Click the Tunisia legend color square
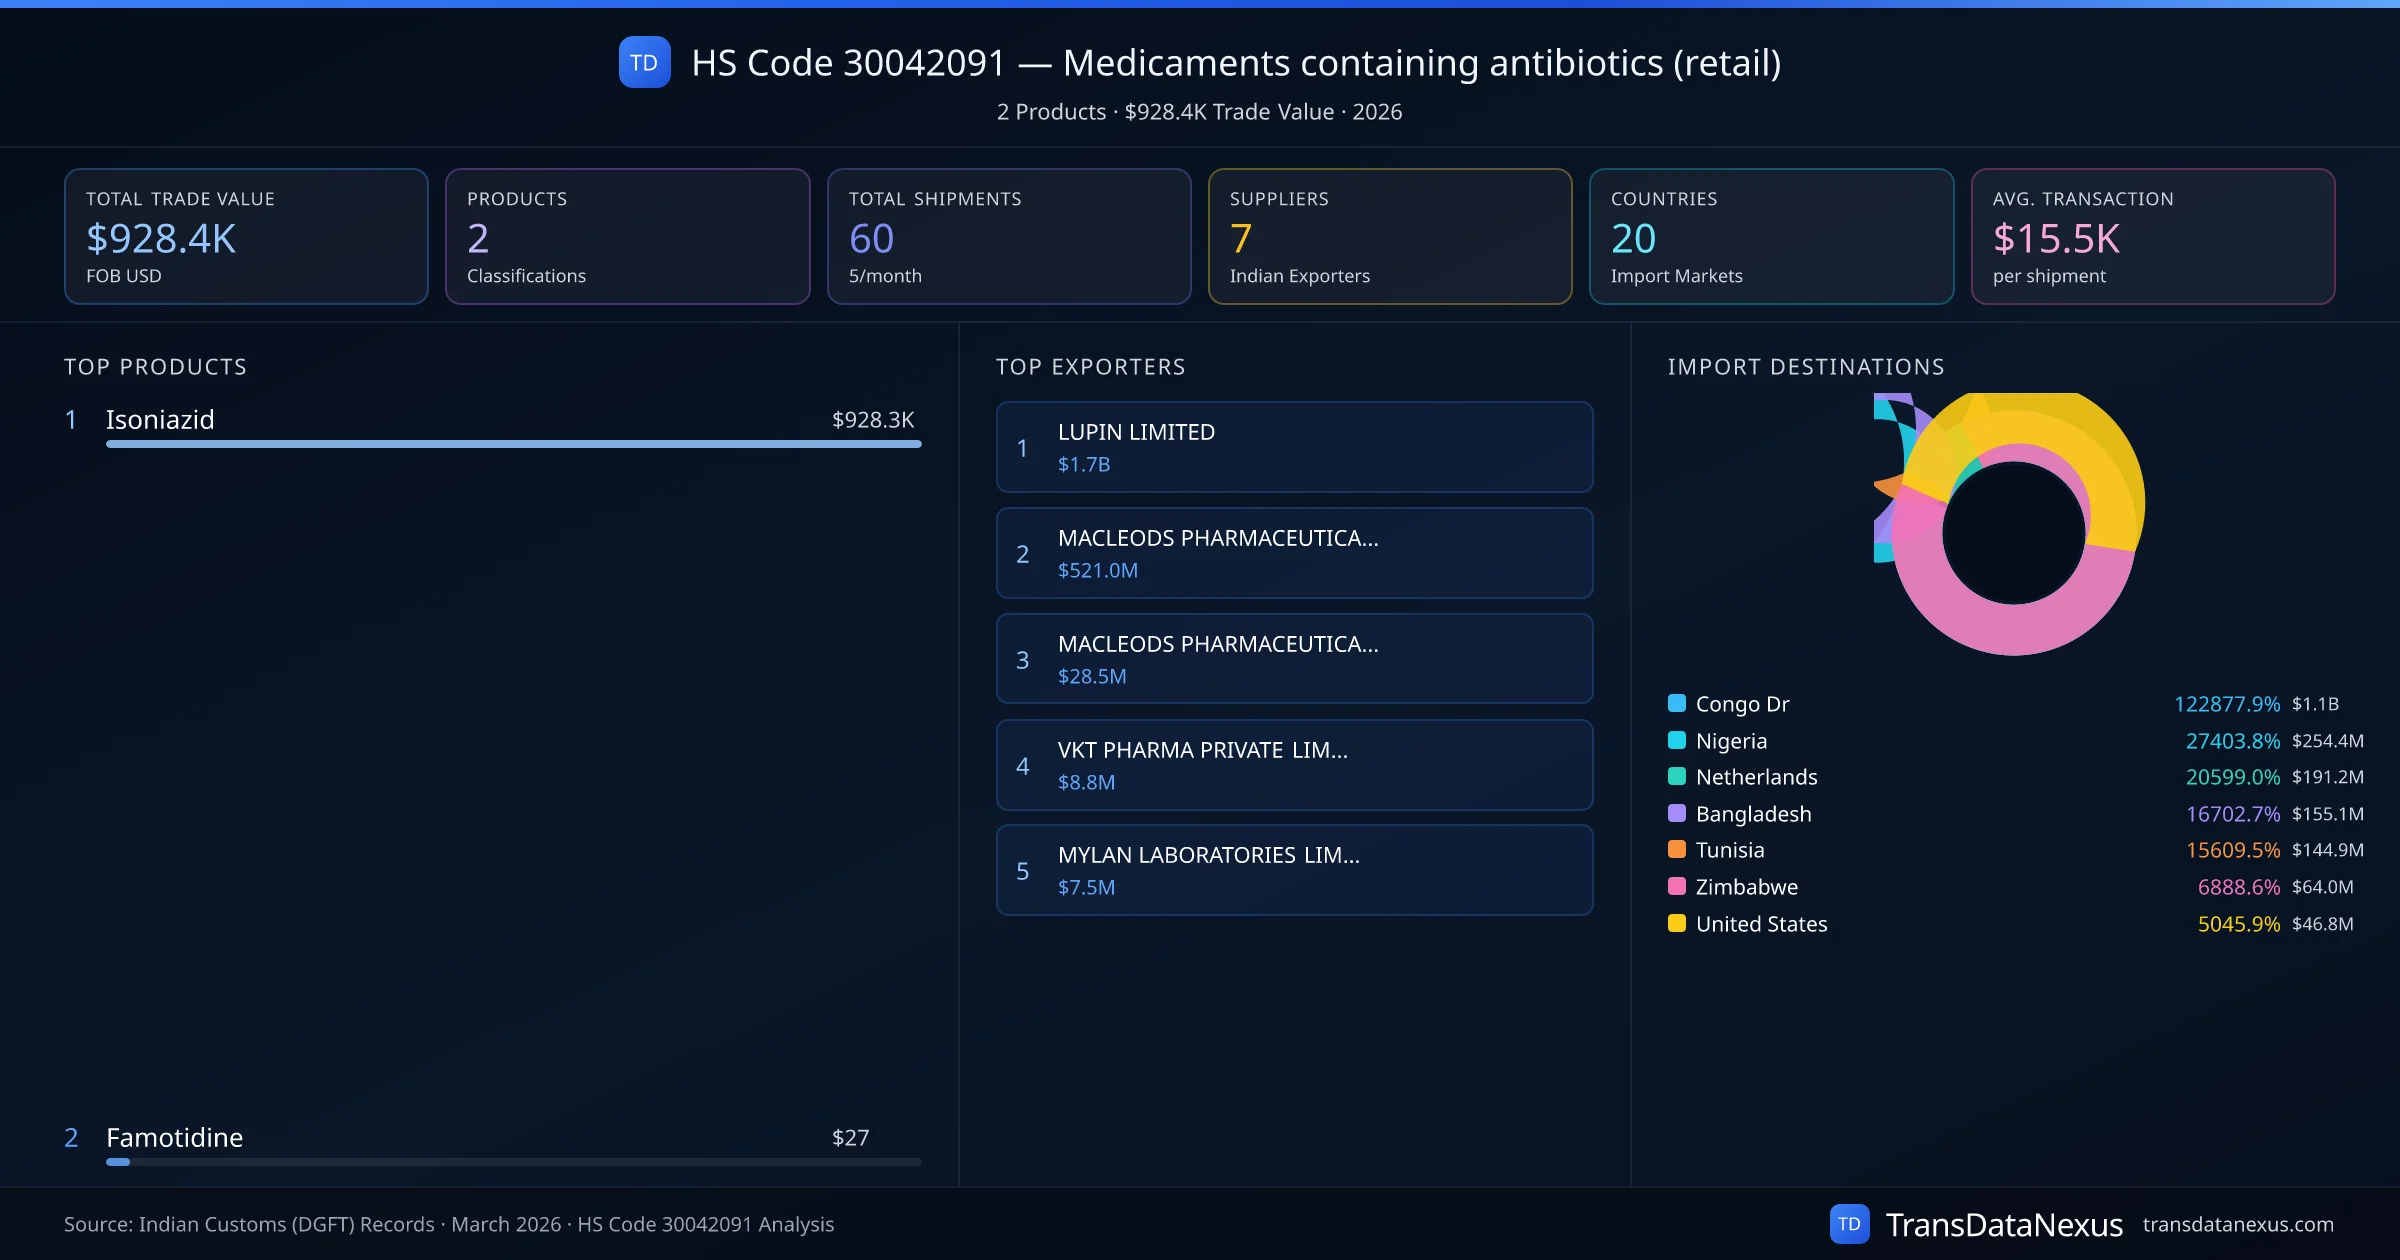2400x1260 pixels. (1677, 849)
